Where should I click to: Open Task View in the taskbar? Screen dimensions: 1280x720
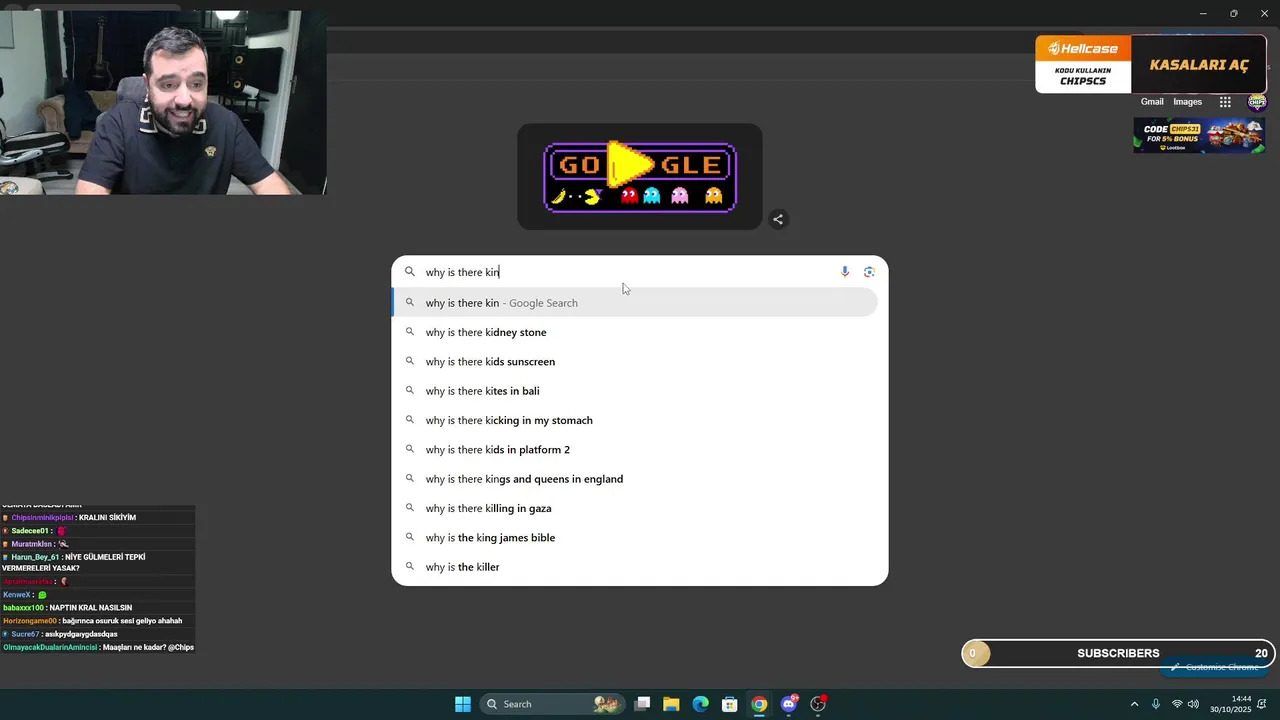[x=643, y=704]
